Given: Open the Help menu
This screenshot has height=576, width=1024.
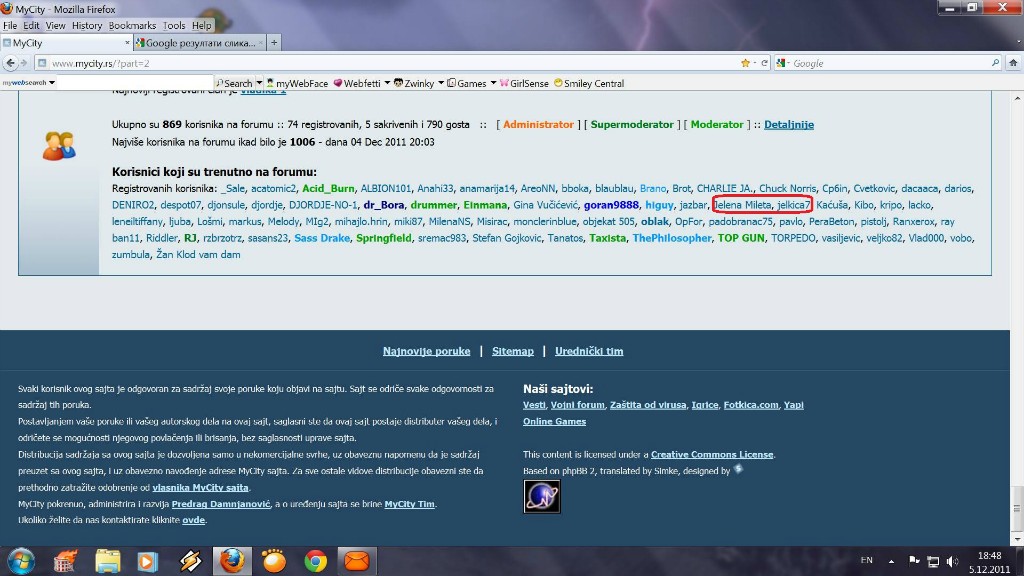Looking at the screenshot, I should point(202,25).
